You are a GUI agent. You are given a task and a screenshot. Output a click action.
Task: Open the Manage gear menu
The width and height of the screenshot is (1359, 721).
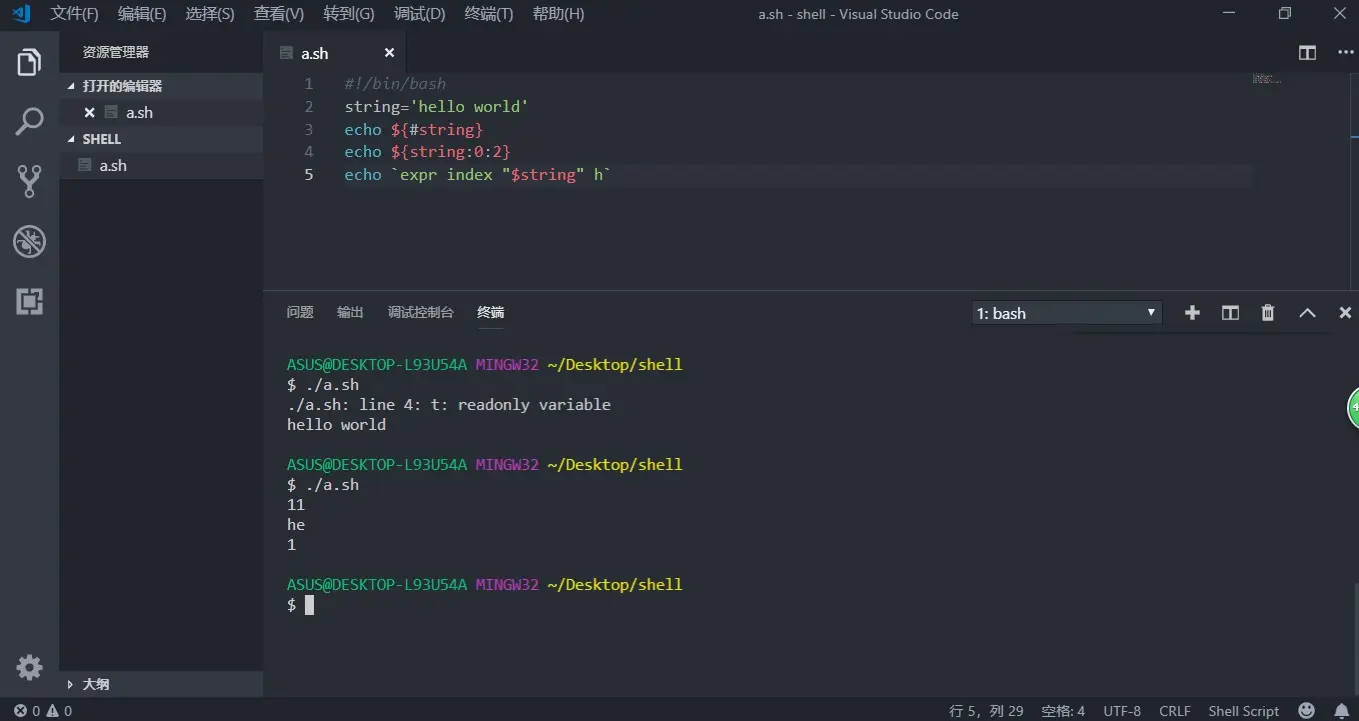click(x=29, y=667)
